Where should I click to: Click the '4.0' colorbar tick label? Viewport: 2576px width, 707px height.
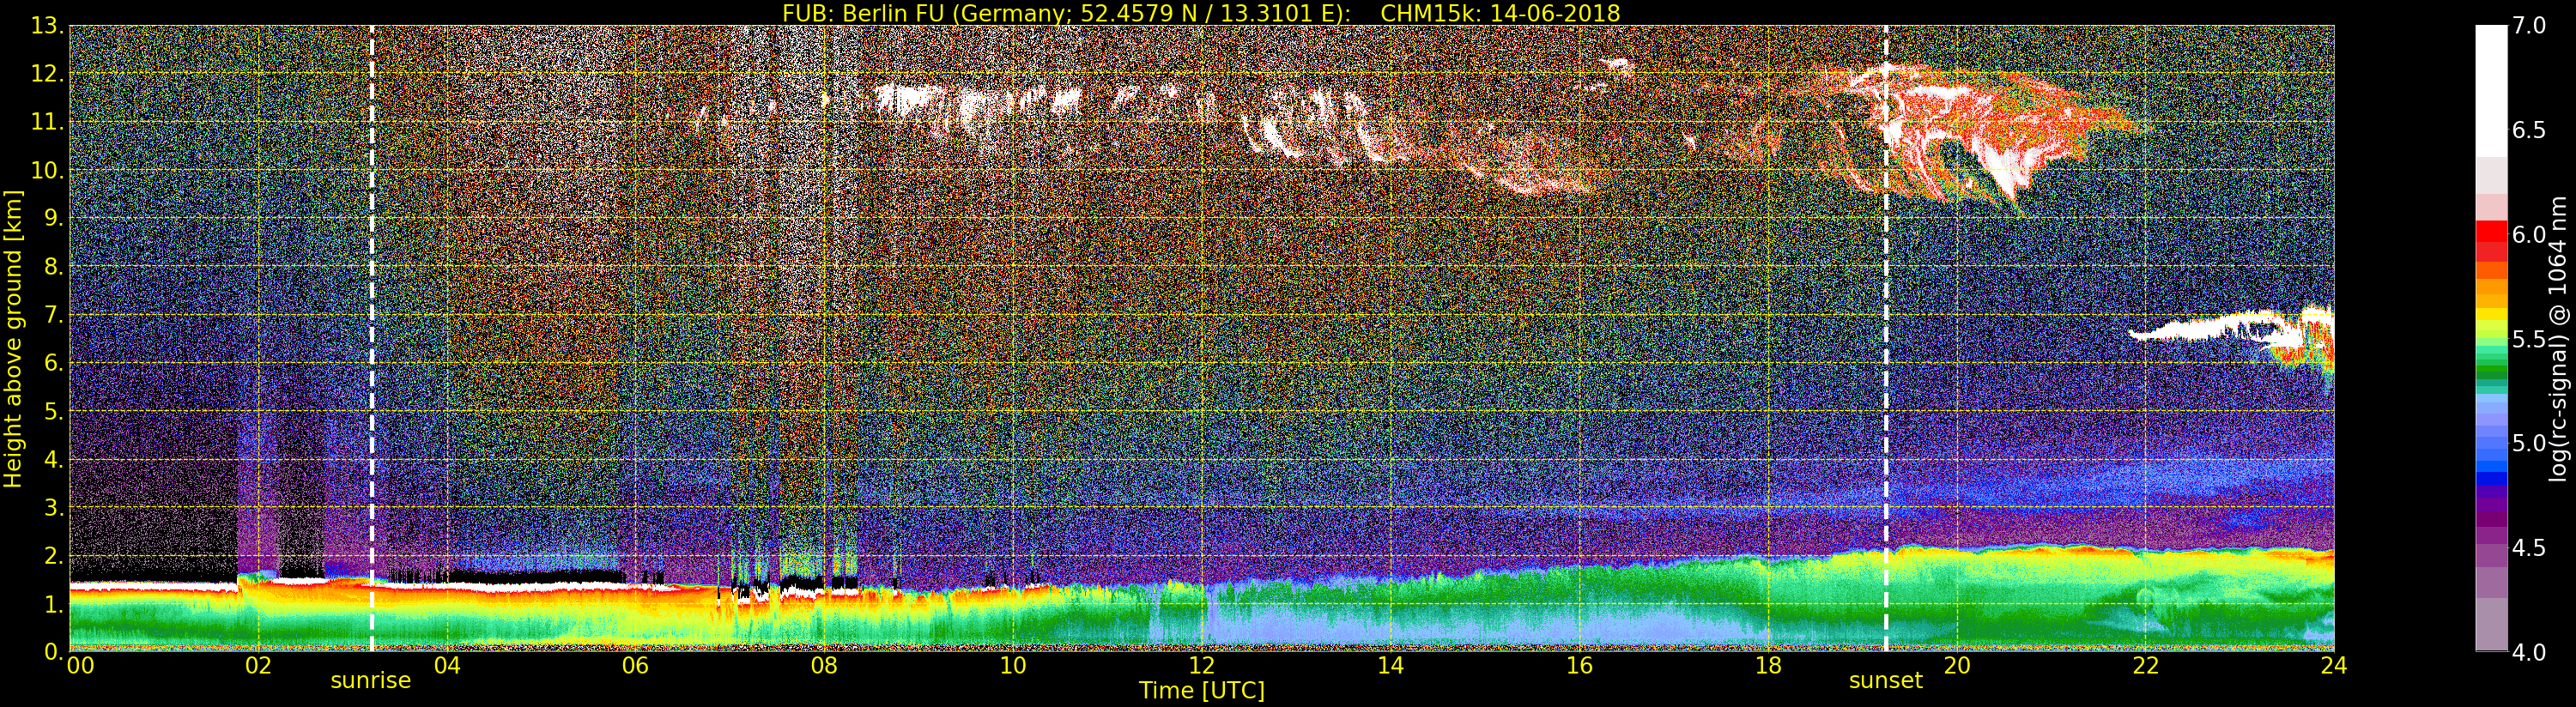(x=2527, y=652)
